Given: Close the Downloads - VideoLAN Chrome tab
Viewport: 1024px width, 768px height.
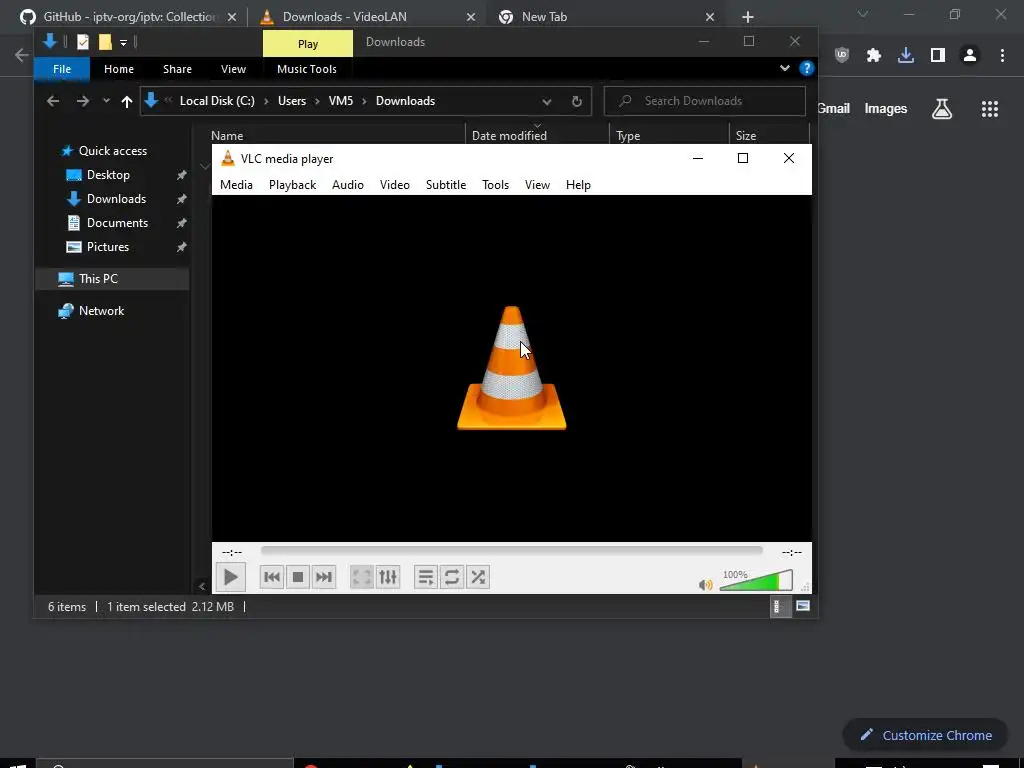Looking at the screenshot, I should (471, 17).
